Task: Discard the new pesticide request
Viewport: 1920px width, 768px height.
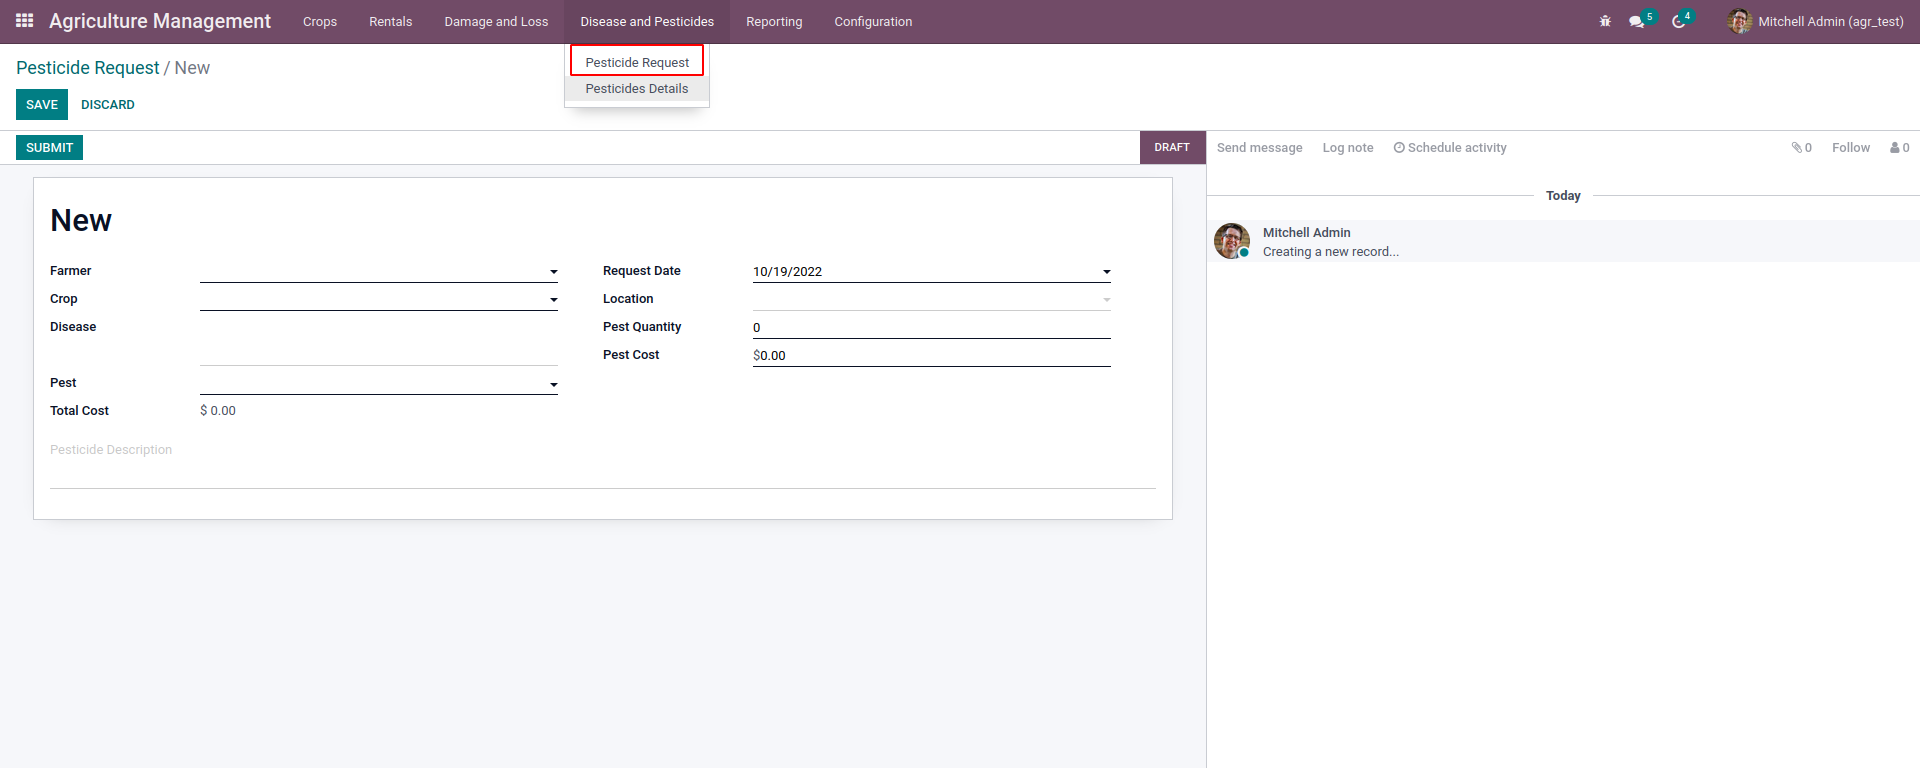Action: pos(107,105)
